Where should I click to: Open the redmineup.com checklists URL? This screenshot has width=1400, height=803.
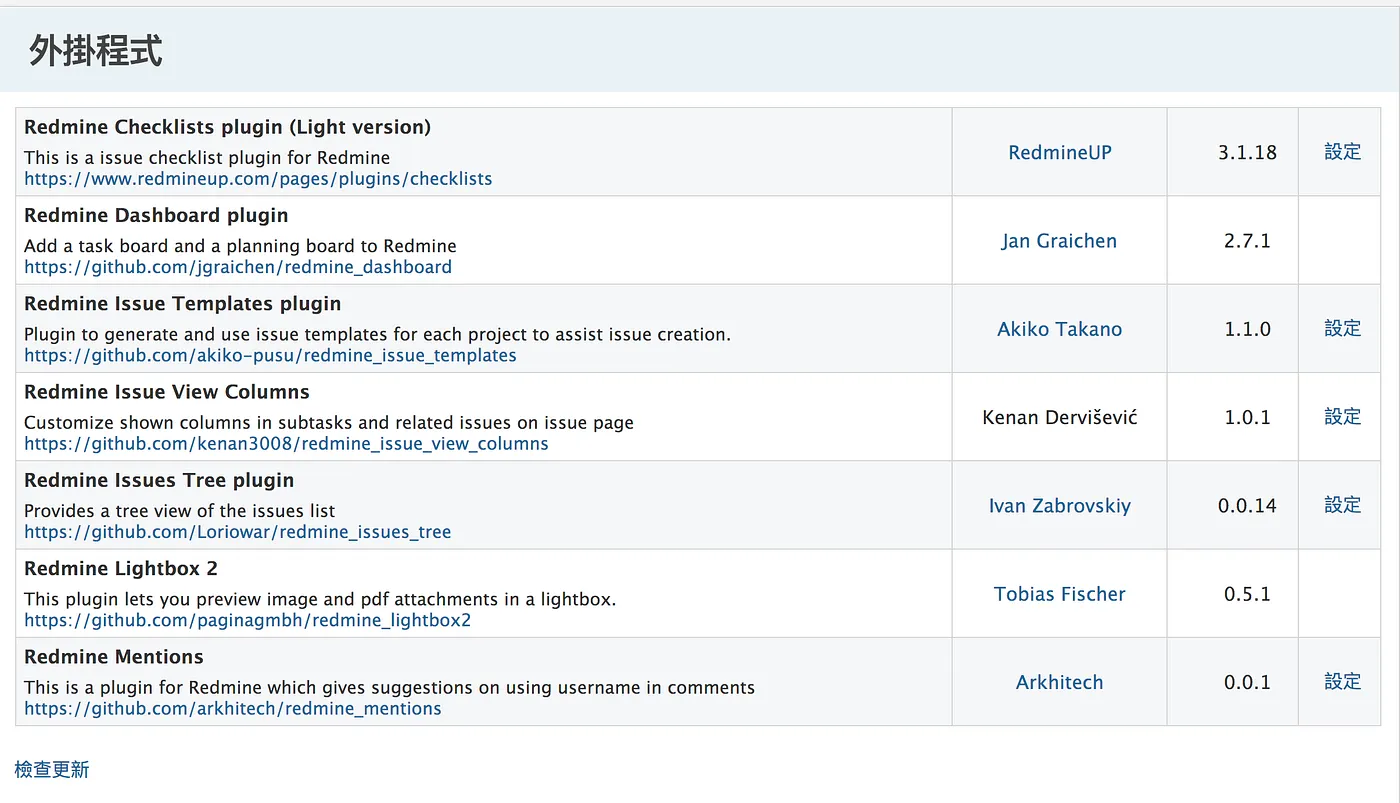(x=258, y=179)
